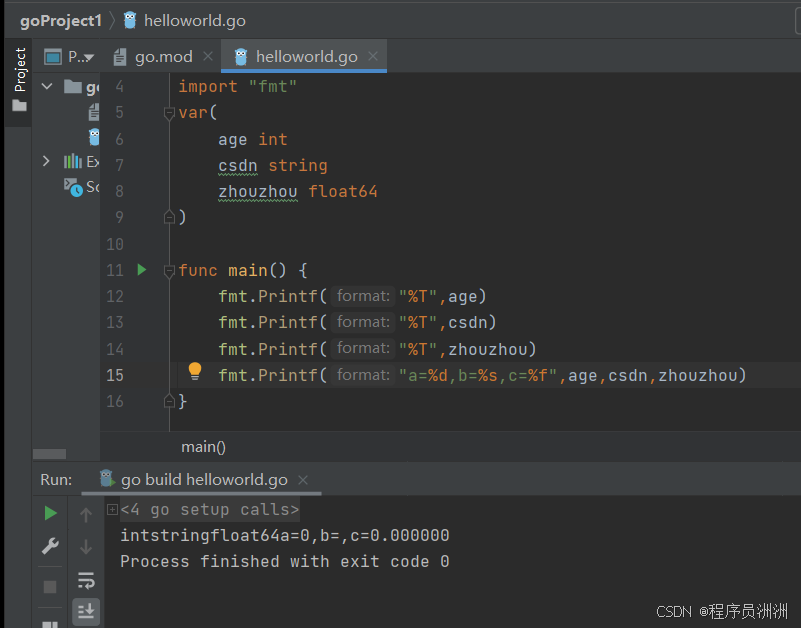Viewport: 801px width, 628px height.
Task: Select the go.mod file icon in tree
Action: 93,112
